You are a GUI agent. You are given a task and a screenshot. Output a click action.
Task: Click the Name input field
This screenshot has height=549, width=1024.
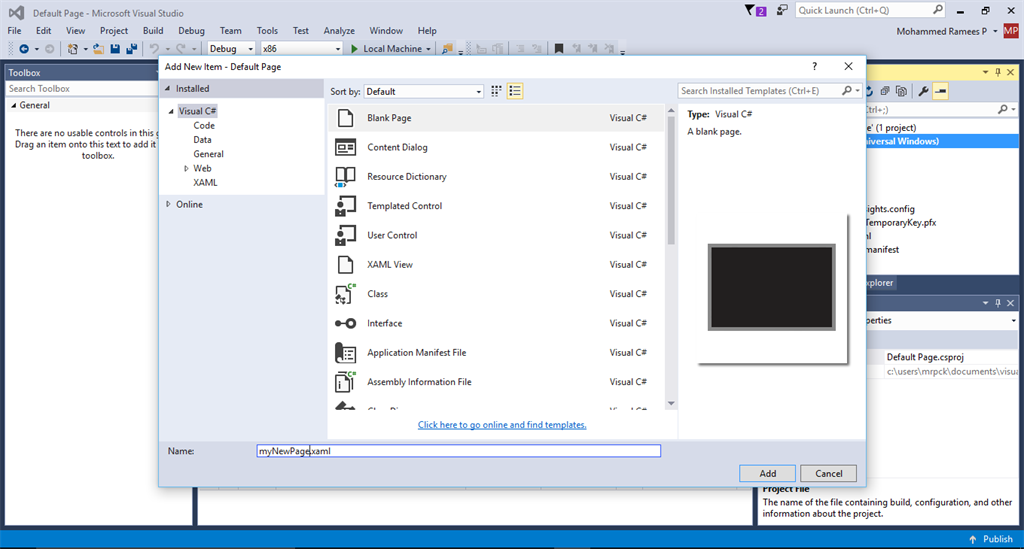tap(458, 451)
